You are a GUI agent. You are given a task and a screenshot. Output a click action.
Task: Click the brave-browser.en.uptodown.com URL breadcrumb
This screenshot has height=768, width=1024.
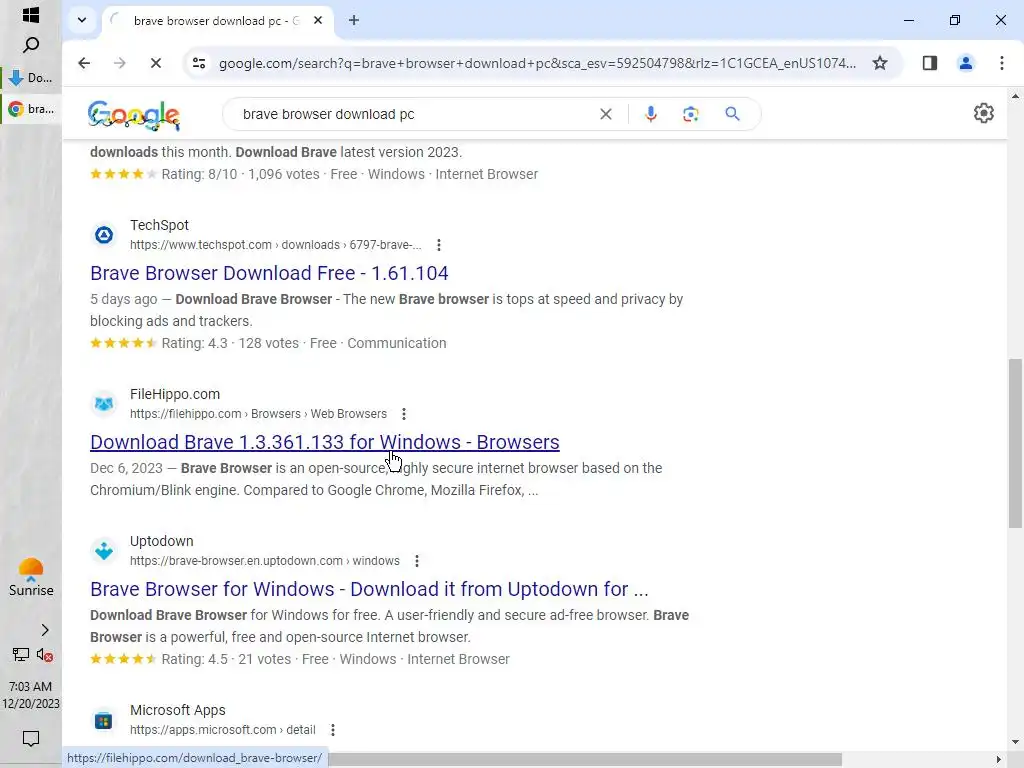(264, 561)
